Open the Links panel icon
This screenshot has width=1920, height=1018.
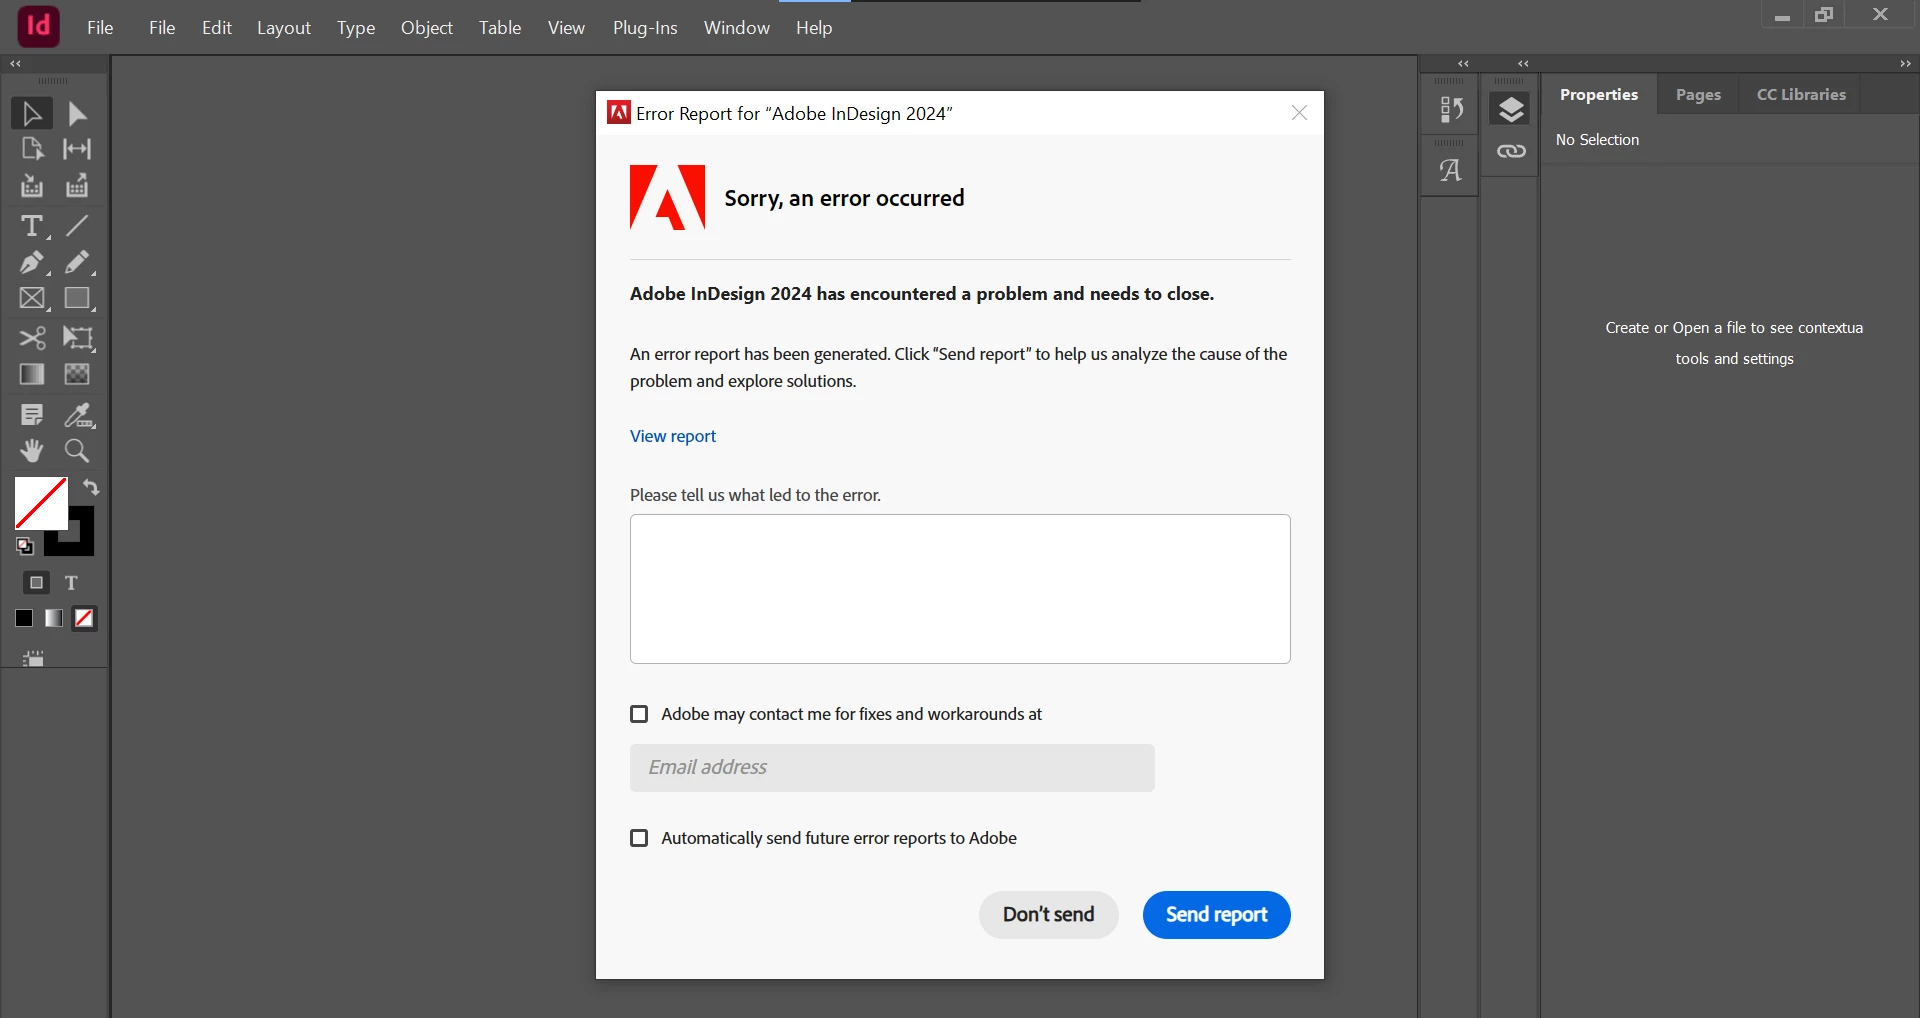[x=1511, y=151]
